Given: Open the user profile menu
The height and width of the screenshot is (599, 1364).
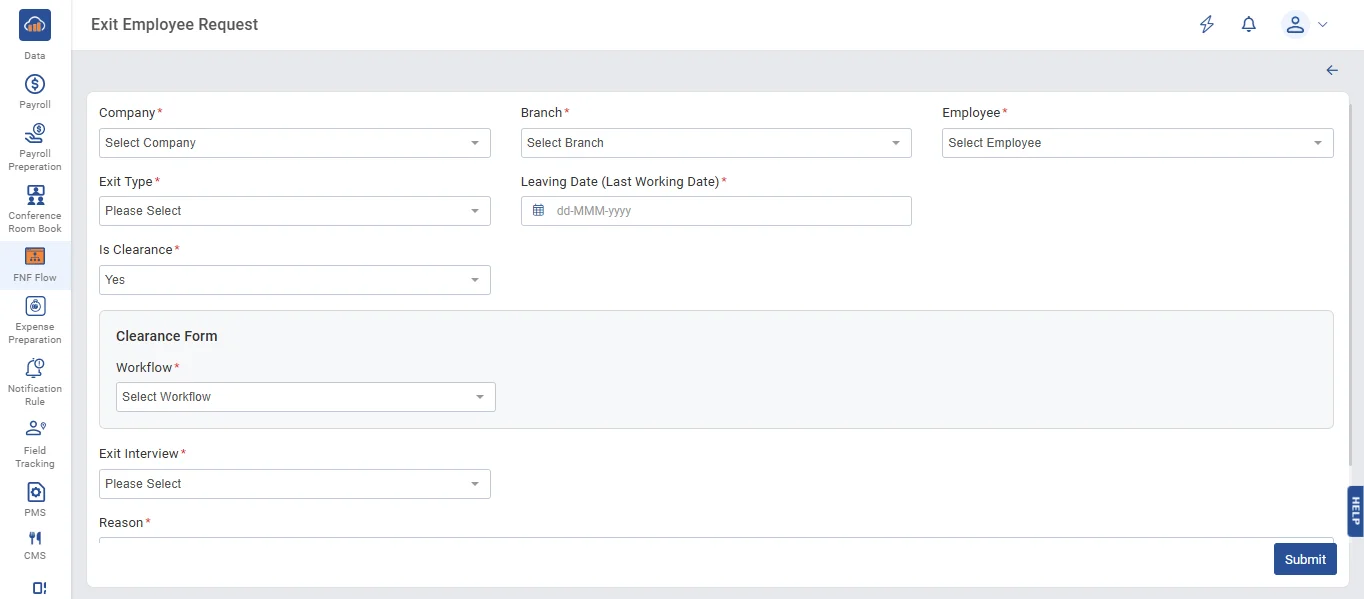Looking at the screenshot, I should pyautogui.click(x=1304, y=25).
